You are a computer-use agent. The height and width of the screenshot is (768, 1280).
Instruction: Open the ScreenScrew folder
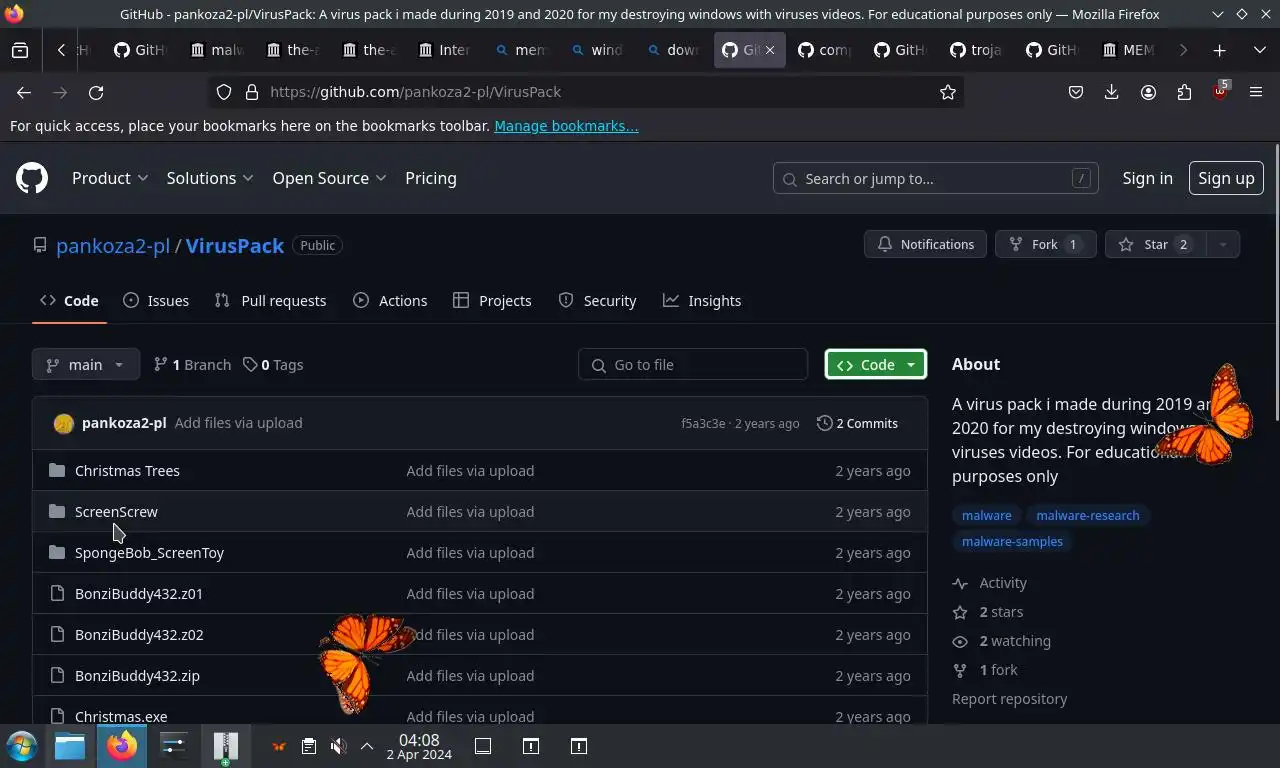116,511
